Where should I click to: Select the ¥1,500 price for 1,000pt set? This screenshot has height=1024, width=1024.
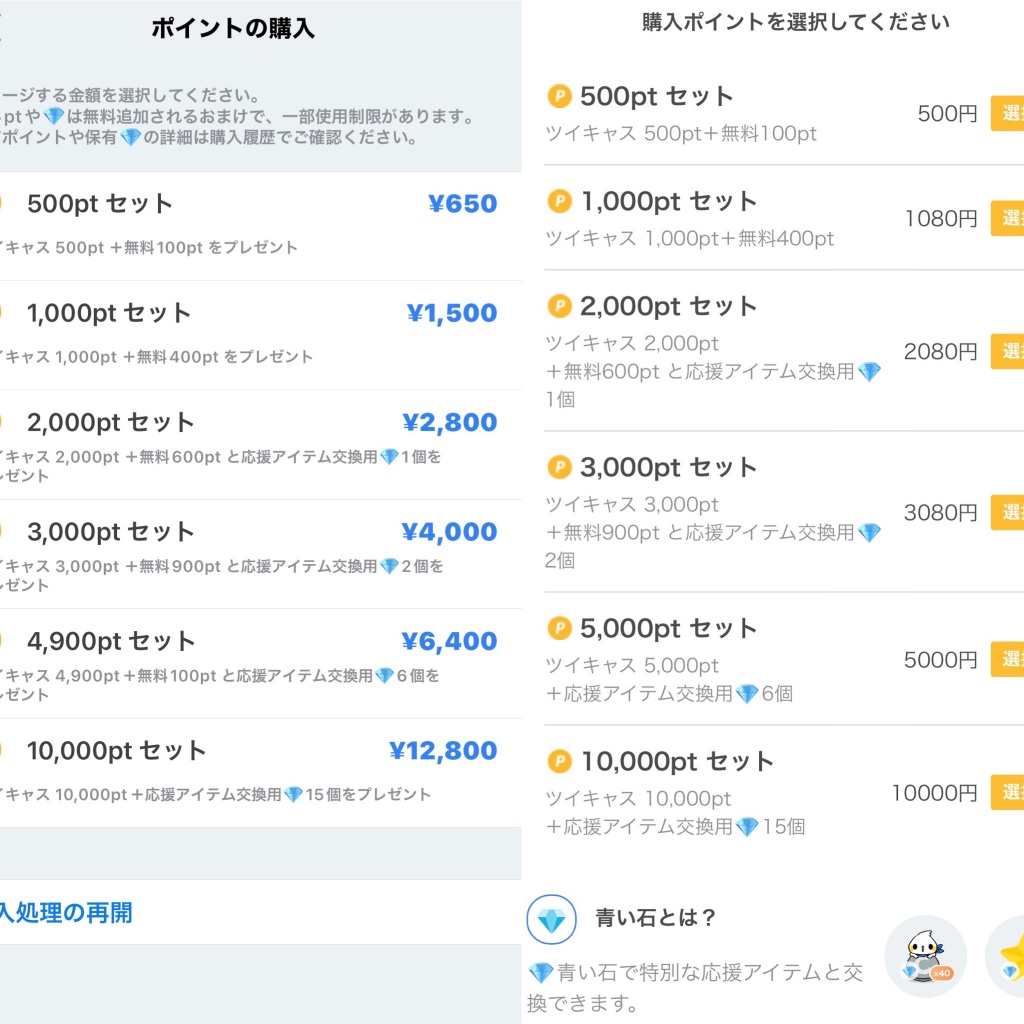[x=451, y=313]
